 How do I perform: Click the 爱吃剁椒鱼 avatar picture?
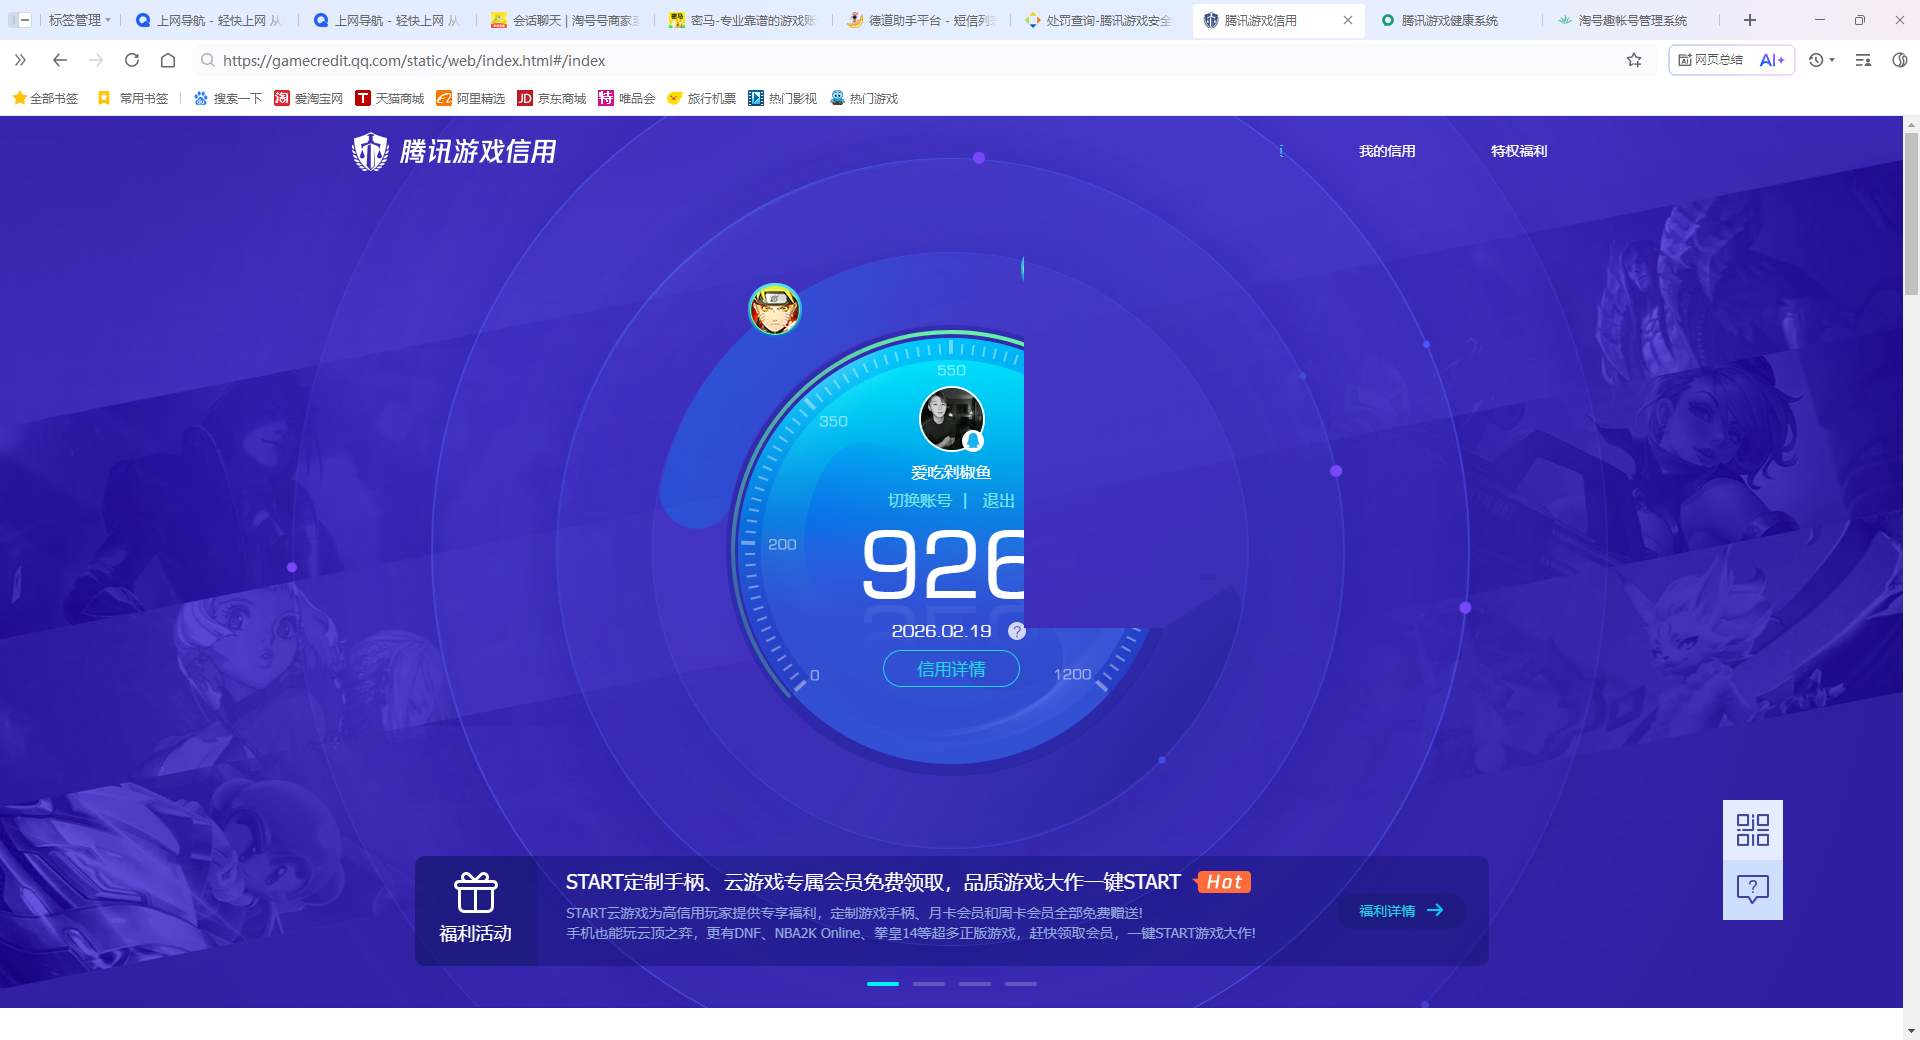pyautogui.click(x=953, y=419)
